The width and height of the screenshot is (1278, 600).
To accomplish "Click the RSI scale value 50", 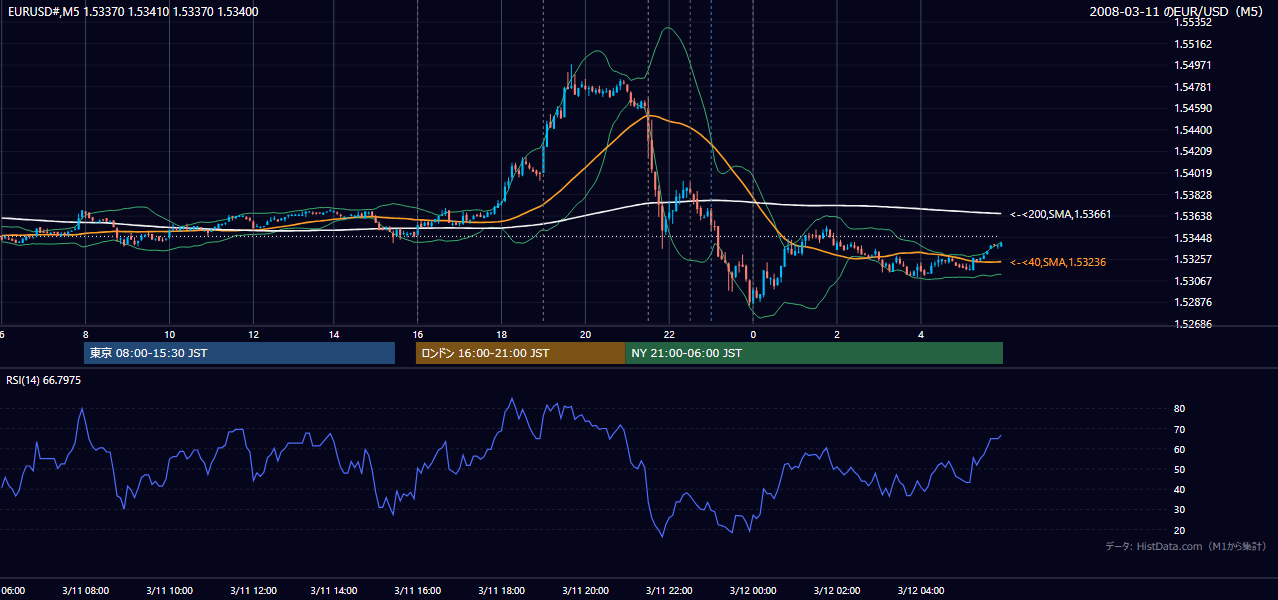I will click(x=1179, y=469).
